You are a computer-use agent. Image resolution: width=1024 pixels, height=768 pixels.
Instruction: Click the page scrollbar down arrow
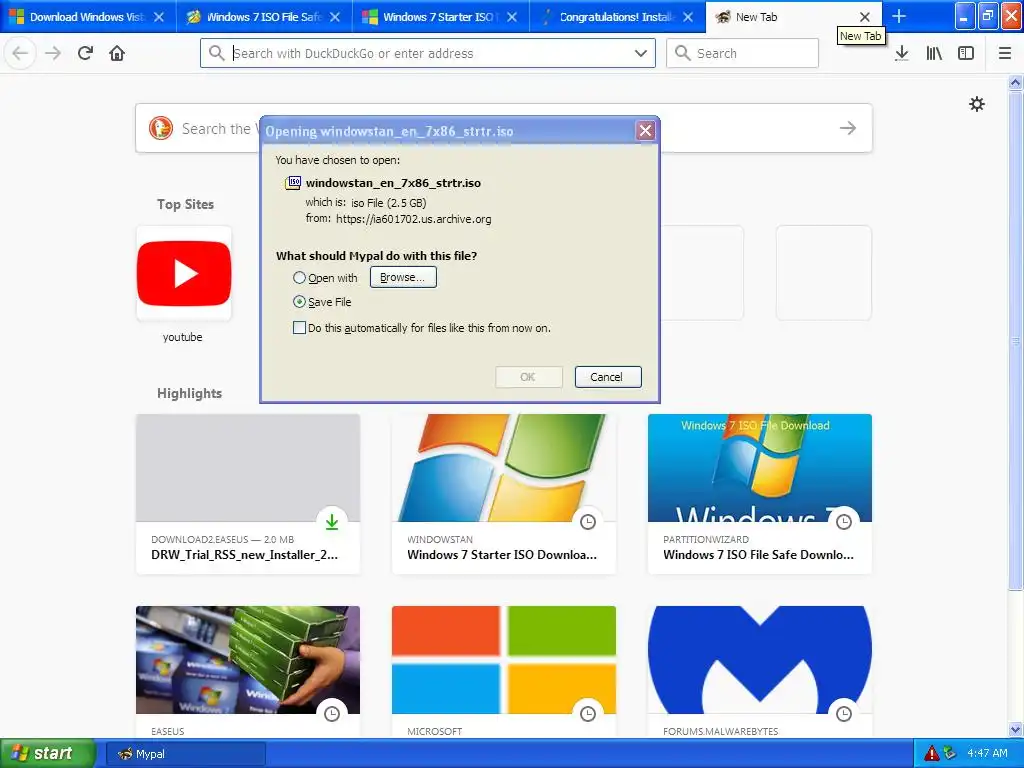coord(1015,729)
